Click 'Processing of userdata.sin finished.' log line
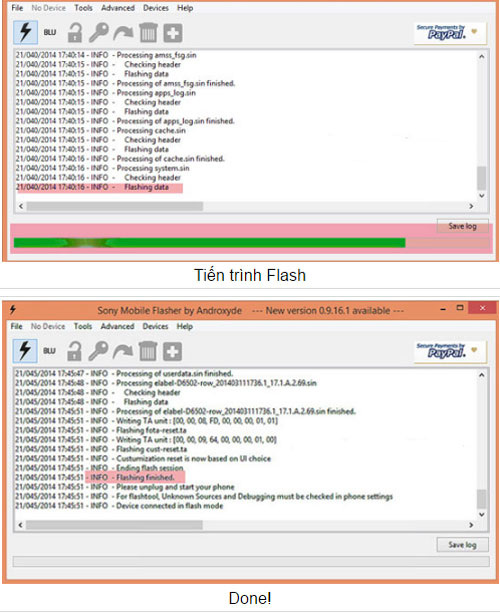 point(124,374)
